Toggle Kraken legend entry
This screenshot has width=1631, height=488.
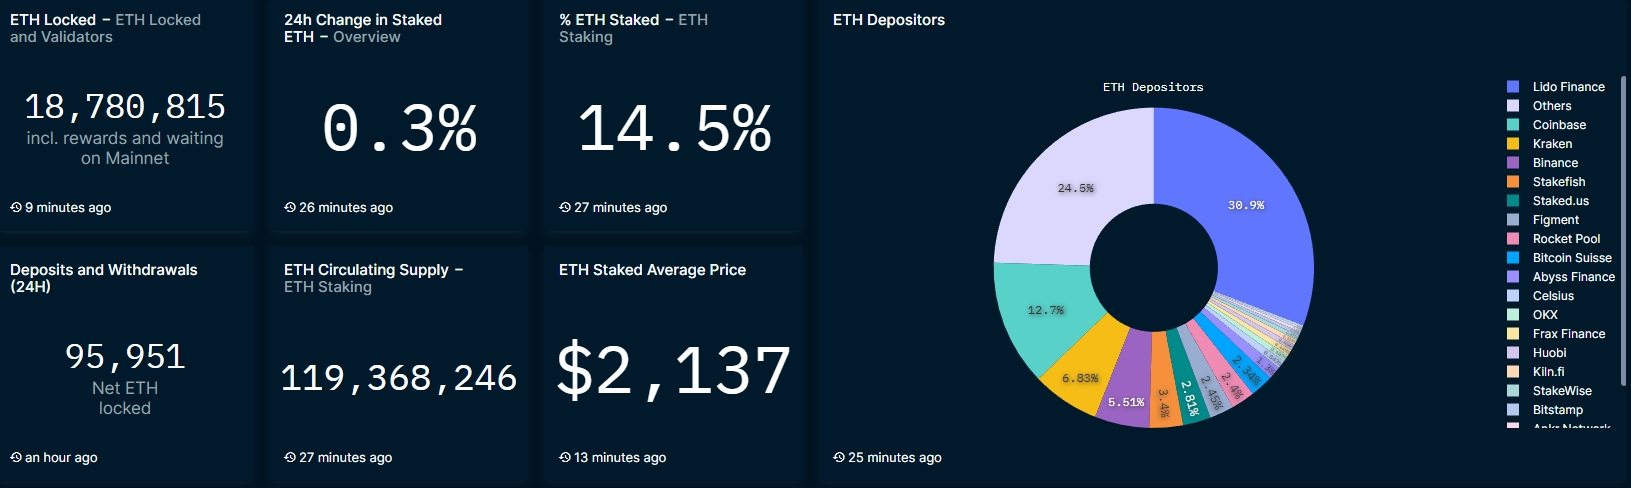[1552, 144]
